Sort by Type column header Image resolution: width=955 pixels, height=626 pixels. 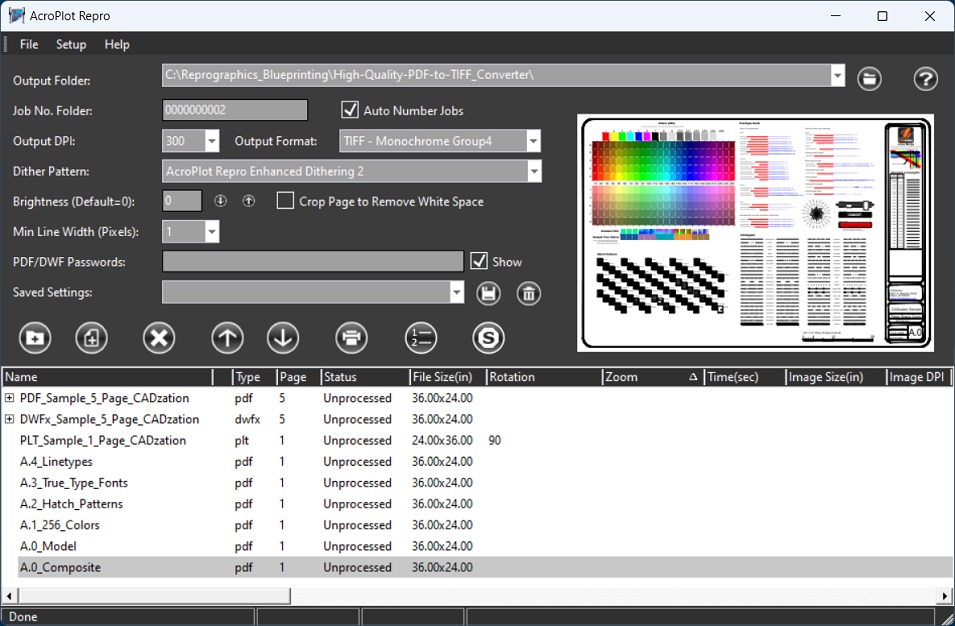pyautogui.click(x=254, y=377)
